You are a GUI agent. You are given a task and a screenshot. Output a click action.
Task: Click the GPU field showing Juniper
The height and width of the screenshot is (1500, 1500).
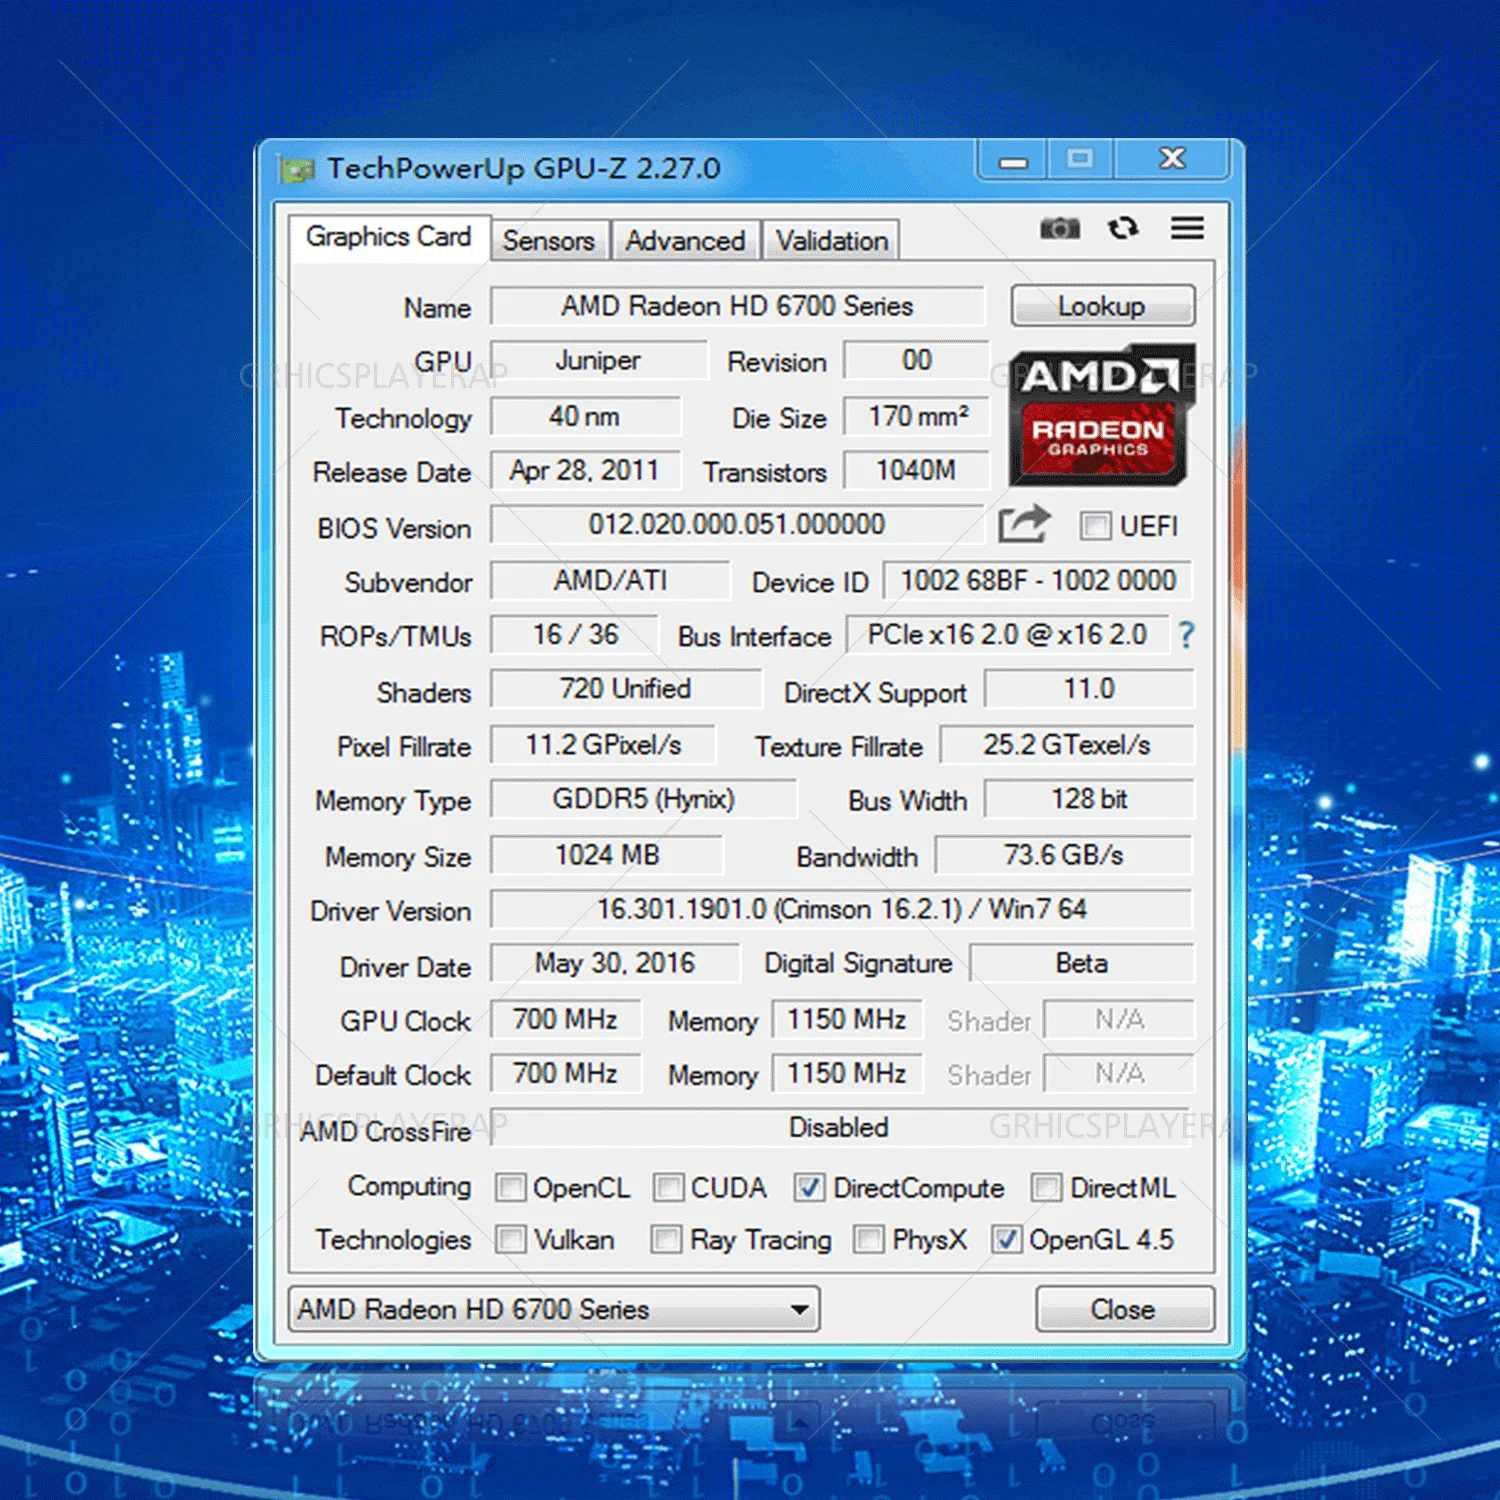598,360
